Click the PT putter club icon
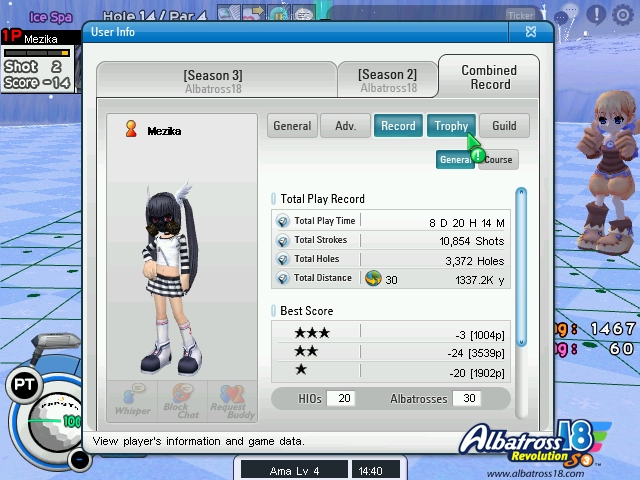640x480 pixels. (22, 383)
